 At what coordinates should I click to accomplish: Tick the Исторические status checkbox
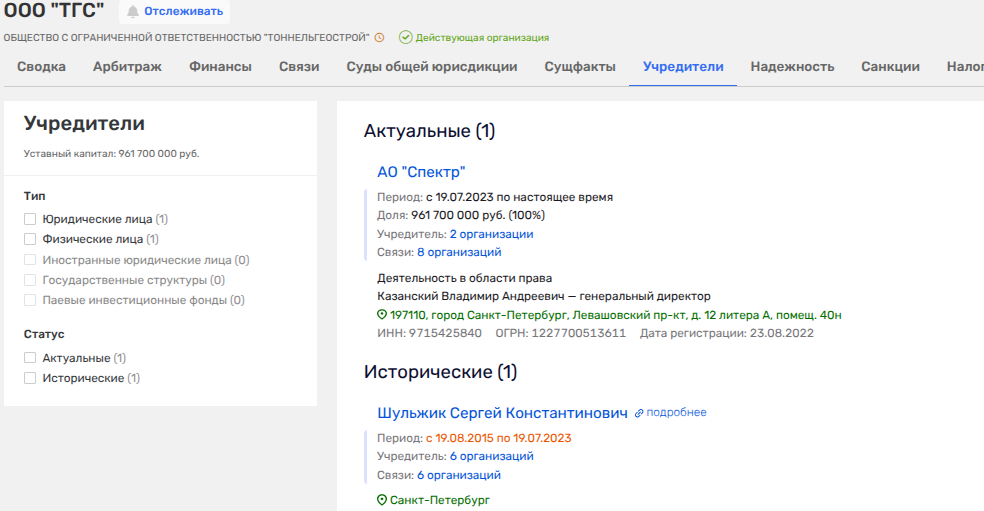coord(30,378)
